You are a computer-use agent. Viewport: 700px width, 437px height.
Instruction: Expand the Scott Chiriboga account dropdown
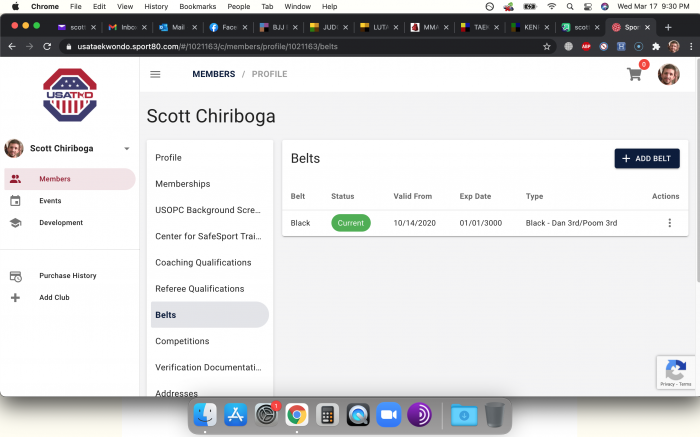(x=127, y=149)
